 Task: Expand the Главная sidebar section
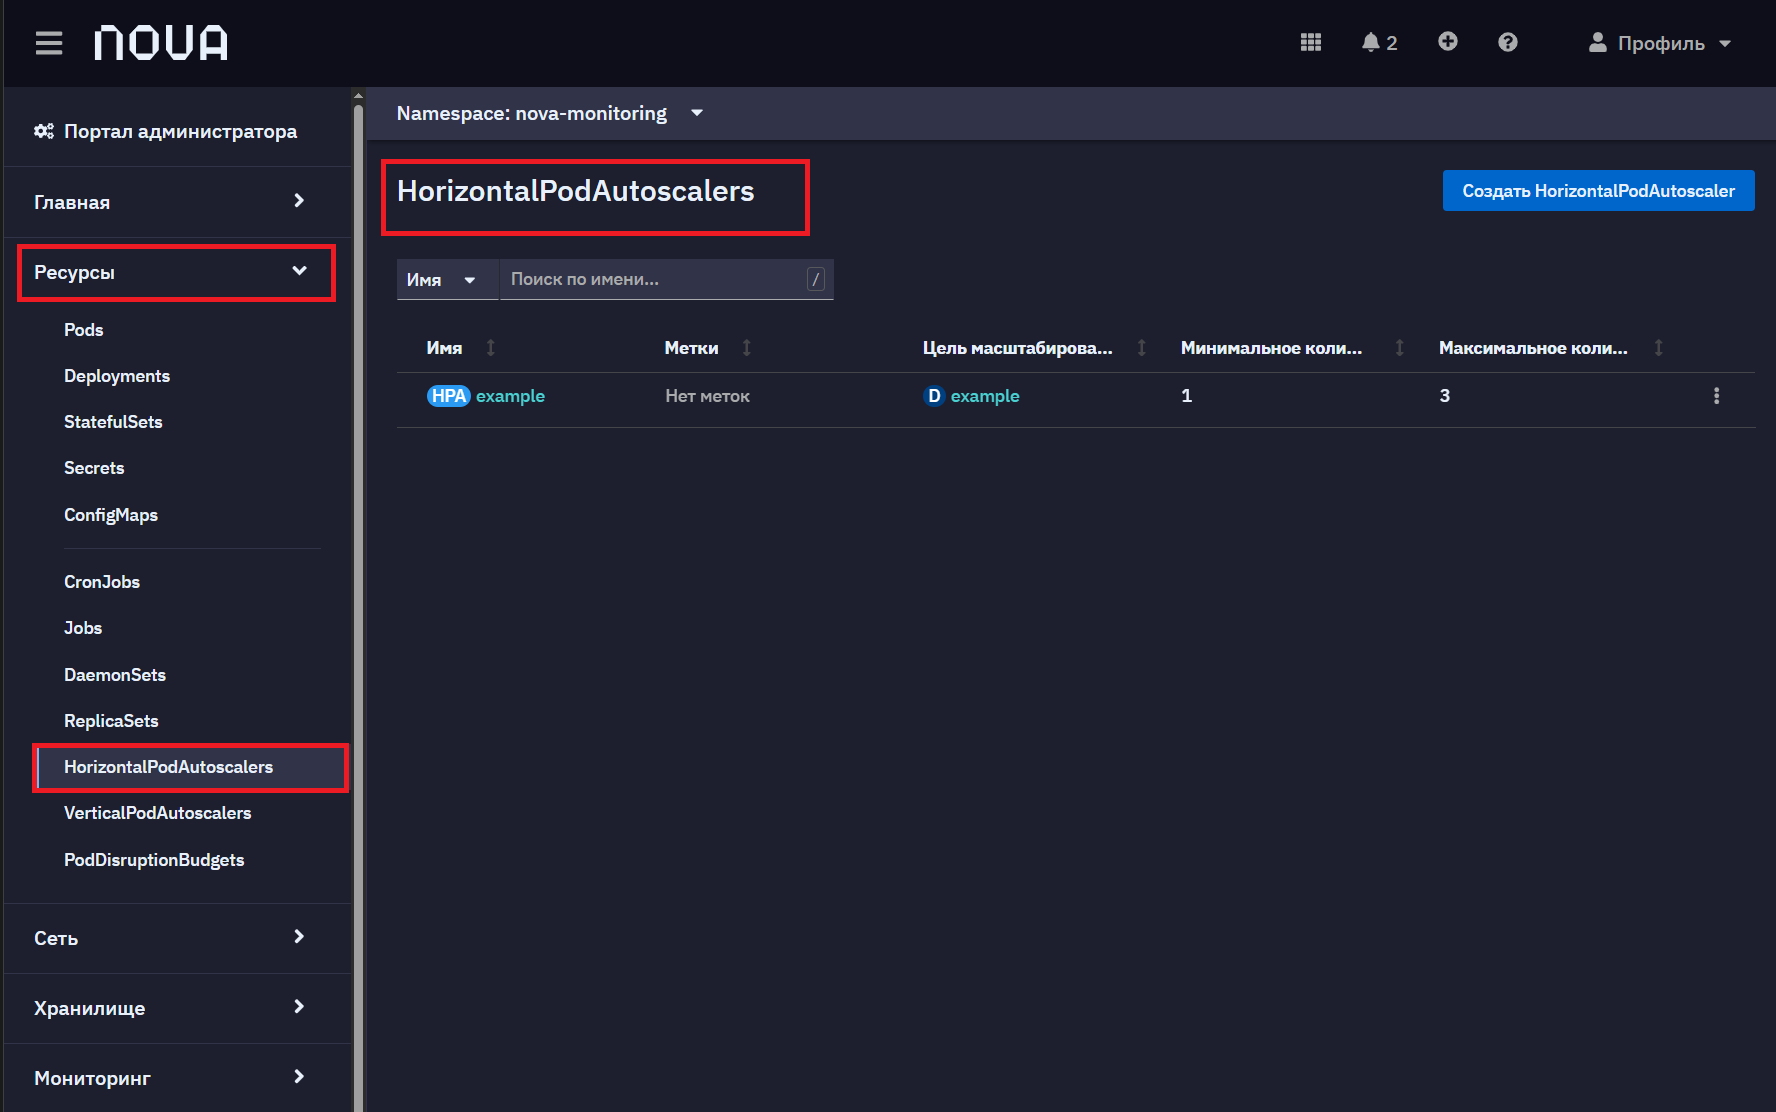(177, 202)
